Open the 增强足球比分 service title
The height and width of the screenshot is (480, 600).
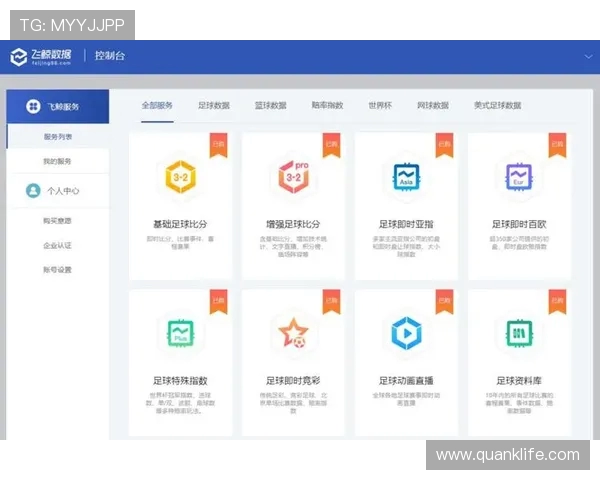pyautogui.click(x=293, y=224)
